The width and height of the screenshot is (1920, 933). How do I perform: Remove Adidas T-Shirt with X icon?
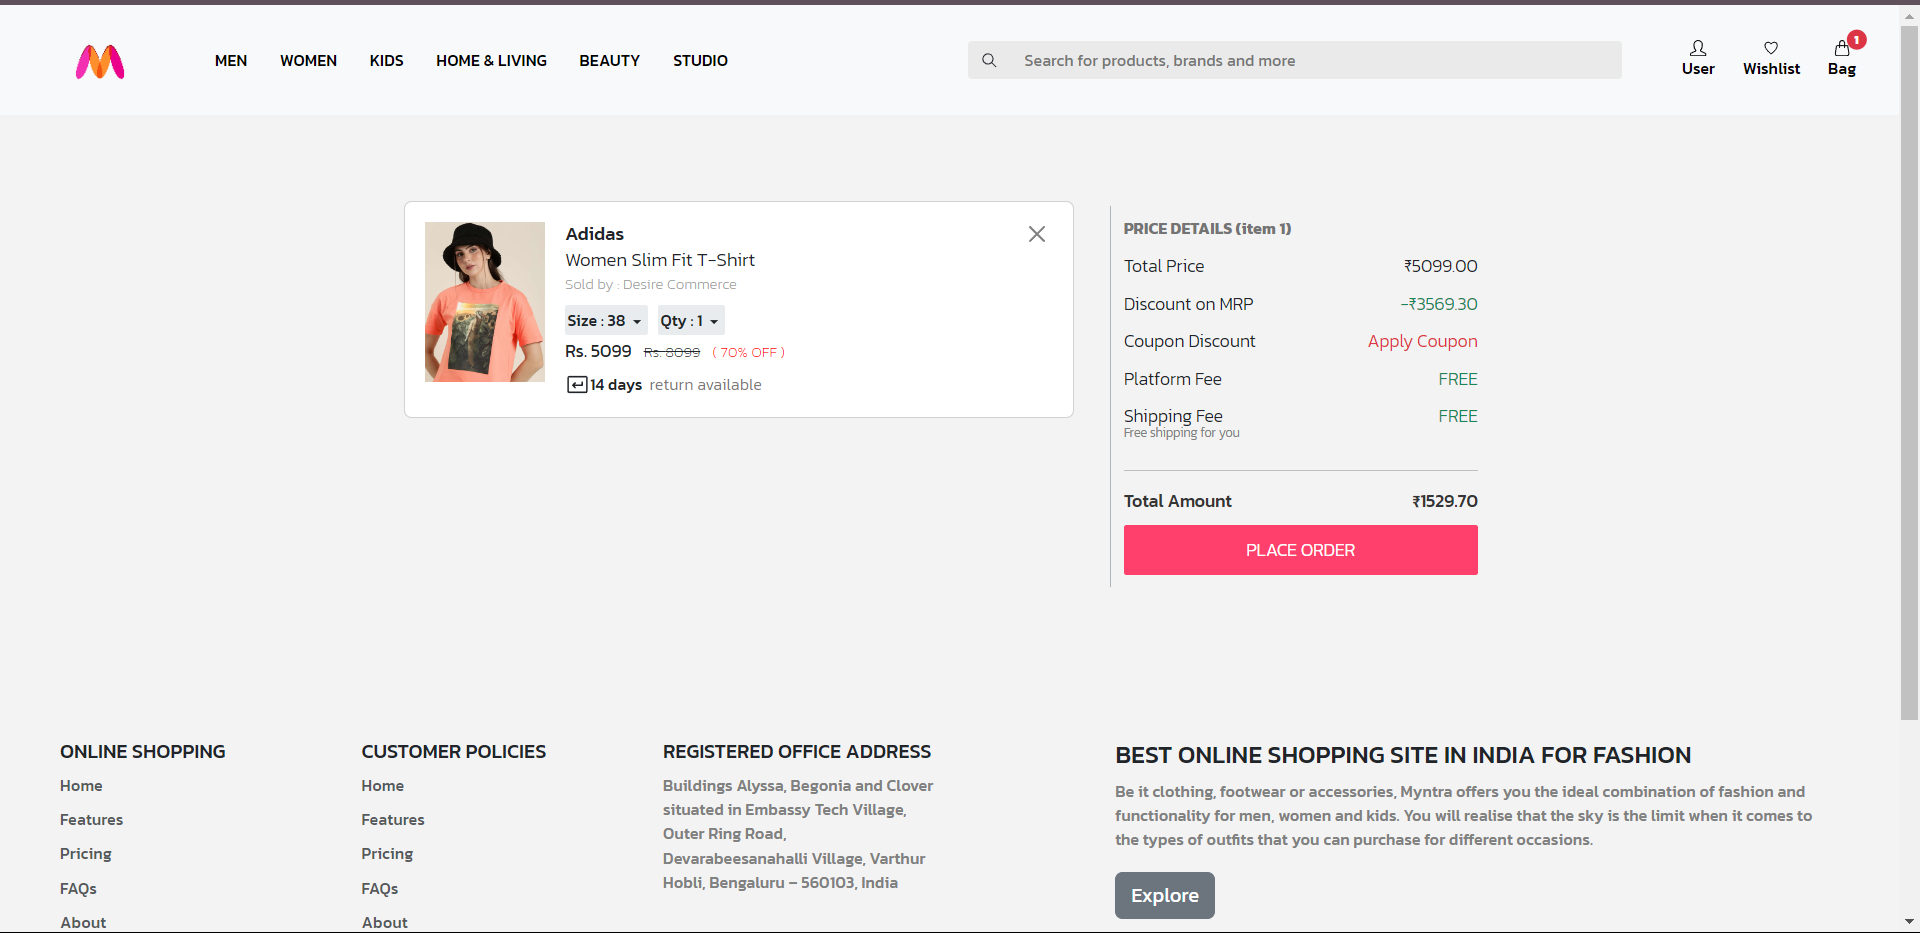pyautogui.click(x=1037, y=234)
